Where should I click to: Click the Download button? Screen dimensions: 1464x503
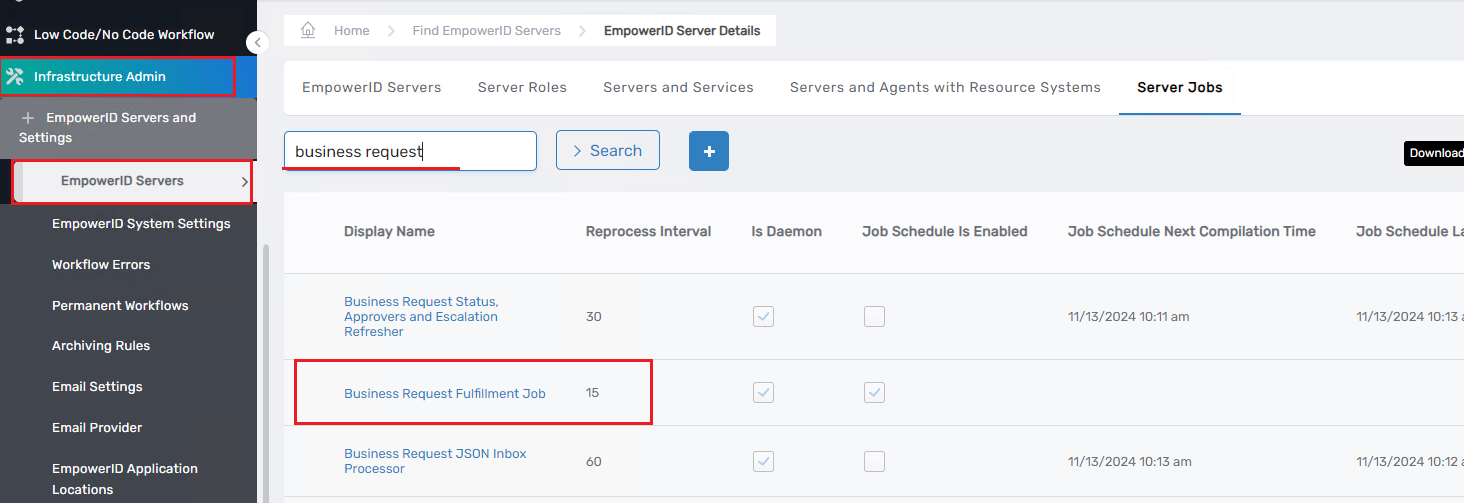[x=1434, y=153]
